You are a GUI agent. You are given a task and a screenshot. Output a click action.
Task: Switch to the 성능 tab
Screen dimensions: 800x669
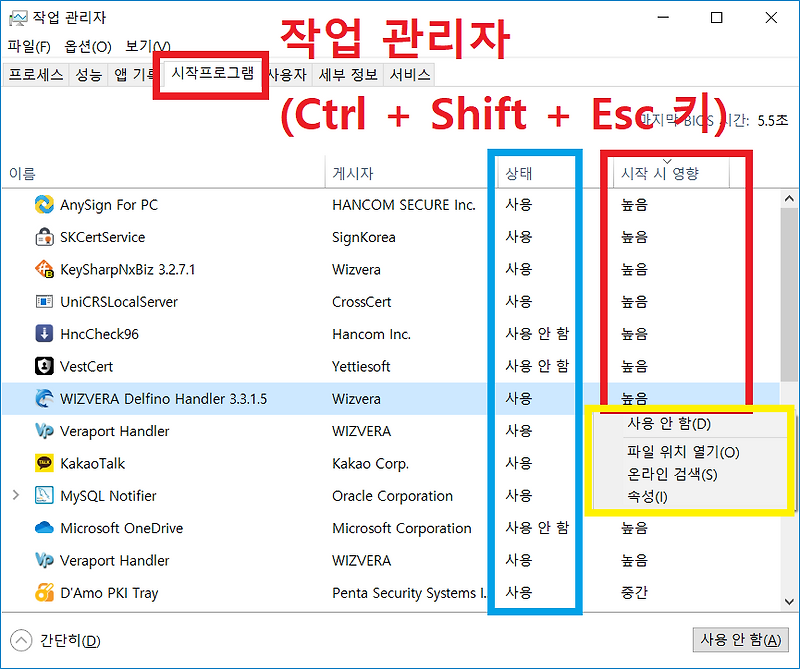point(89,75)
